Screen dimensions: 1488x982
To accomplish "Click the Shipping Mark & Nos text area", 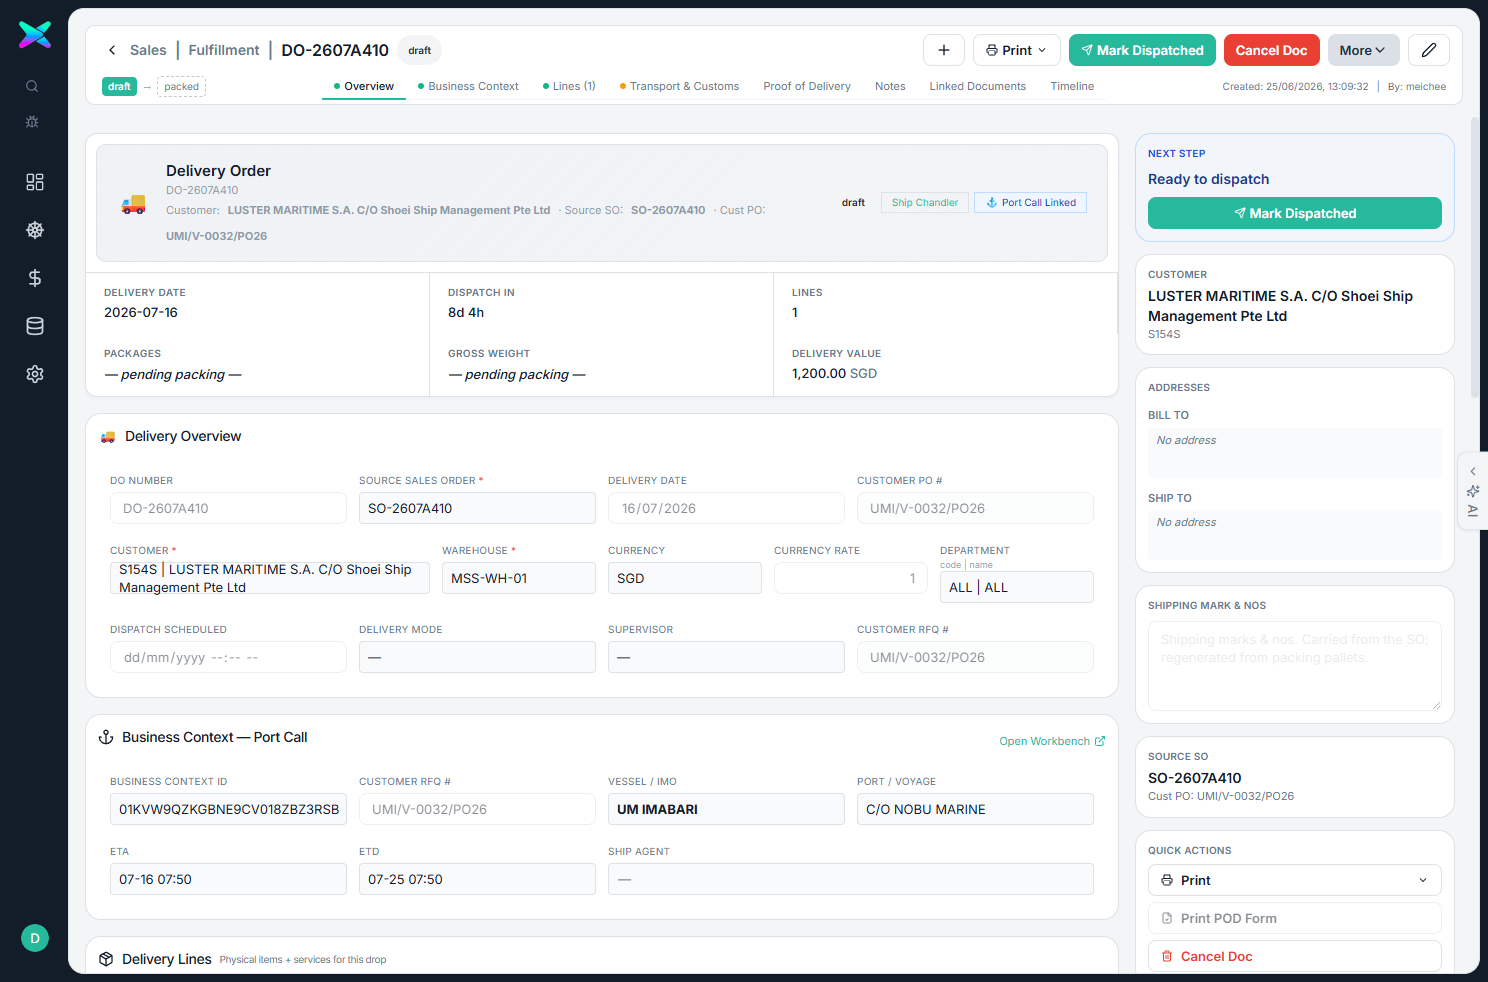I will pyautogui.click(x=1294, y=665).
